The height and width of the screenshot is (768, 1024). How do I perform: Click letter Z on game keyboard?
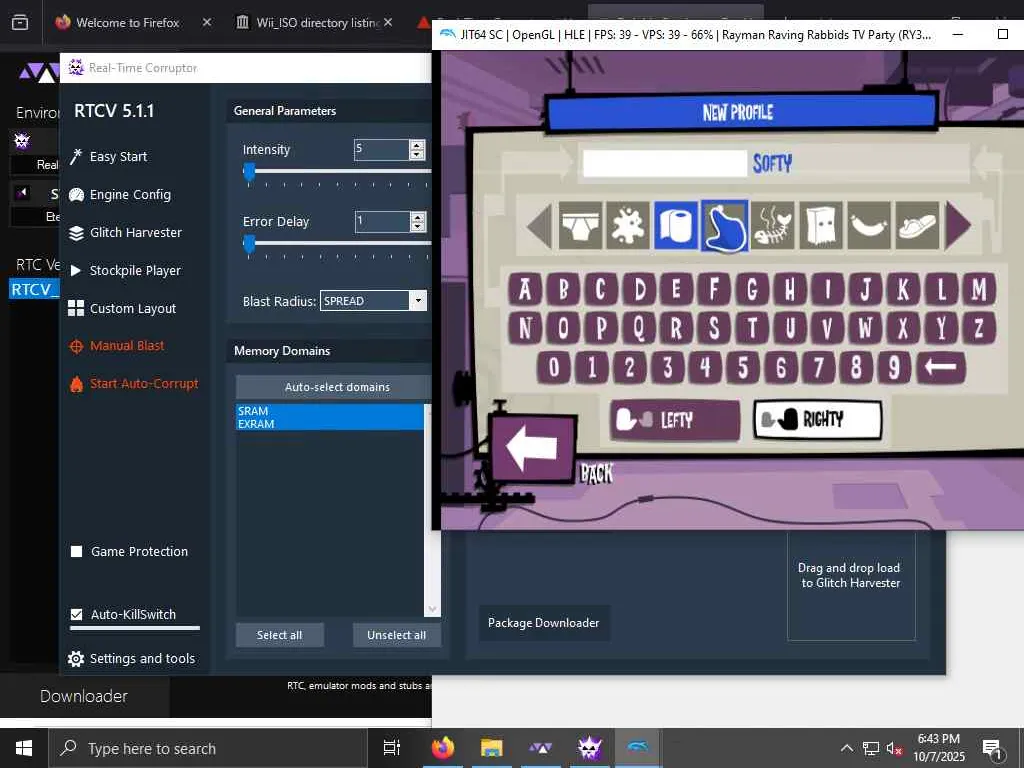pos(978,328)
